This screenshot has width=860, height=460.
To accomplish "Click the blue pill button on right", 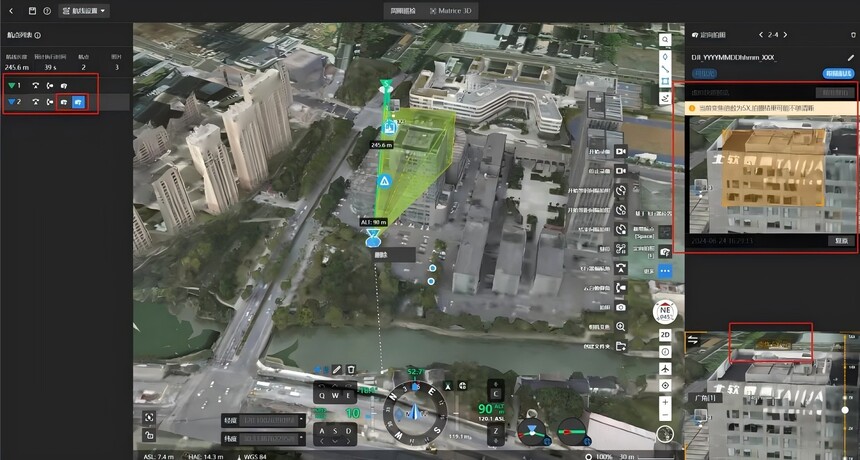I will 839,73.
